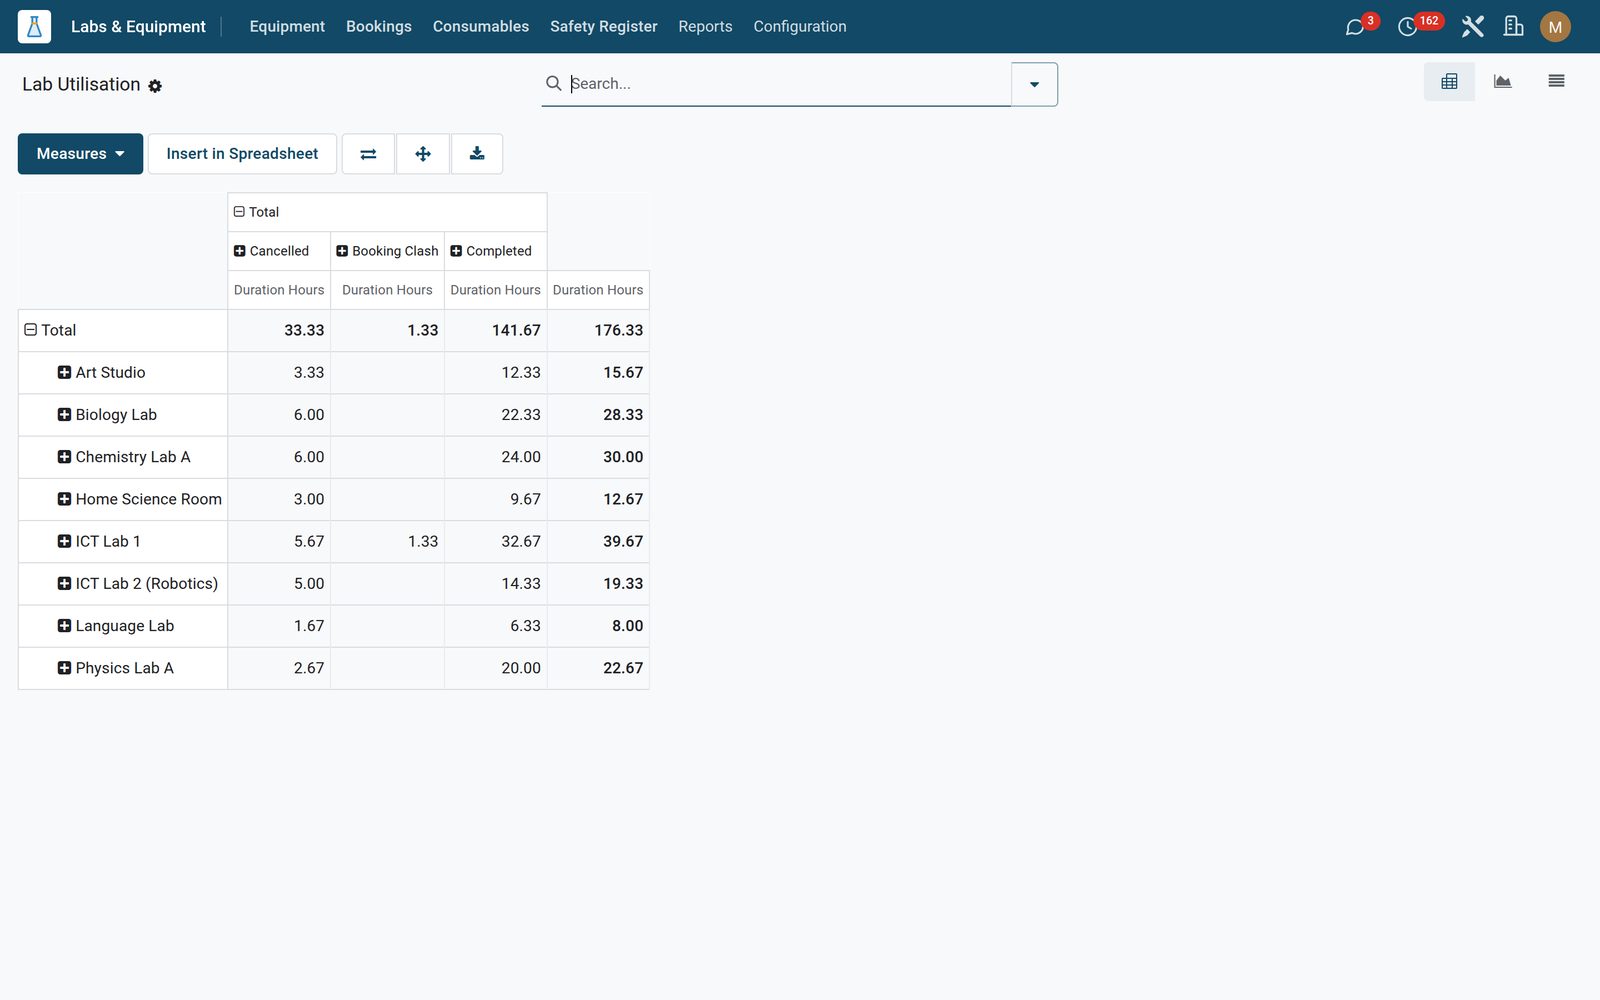Download the pivot as xlsx
The width and height of the screenshot is (1600, 1000).
pos(477,154)
